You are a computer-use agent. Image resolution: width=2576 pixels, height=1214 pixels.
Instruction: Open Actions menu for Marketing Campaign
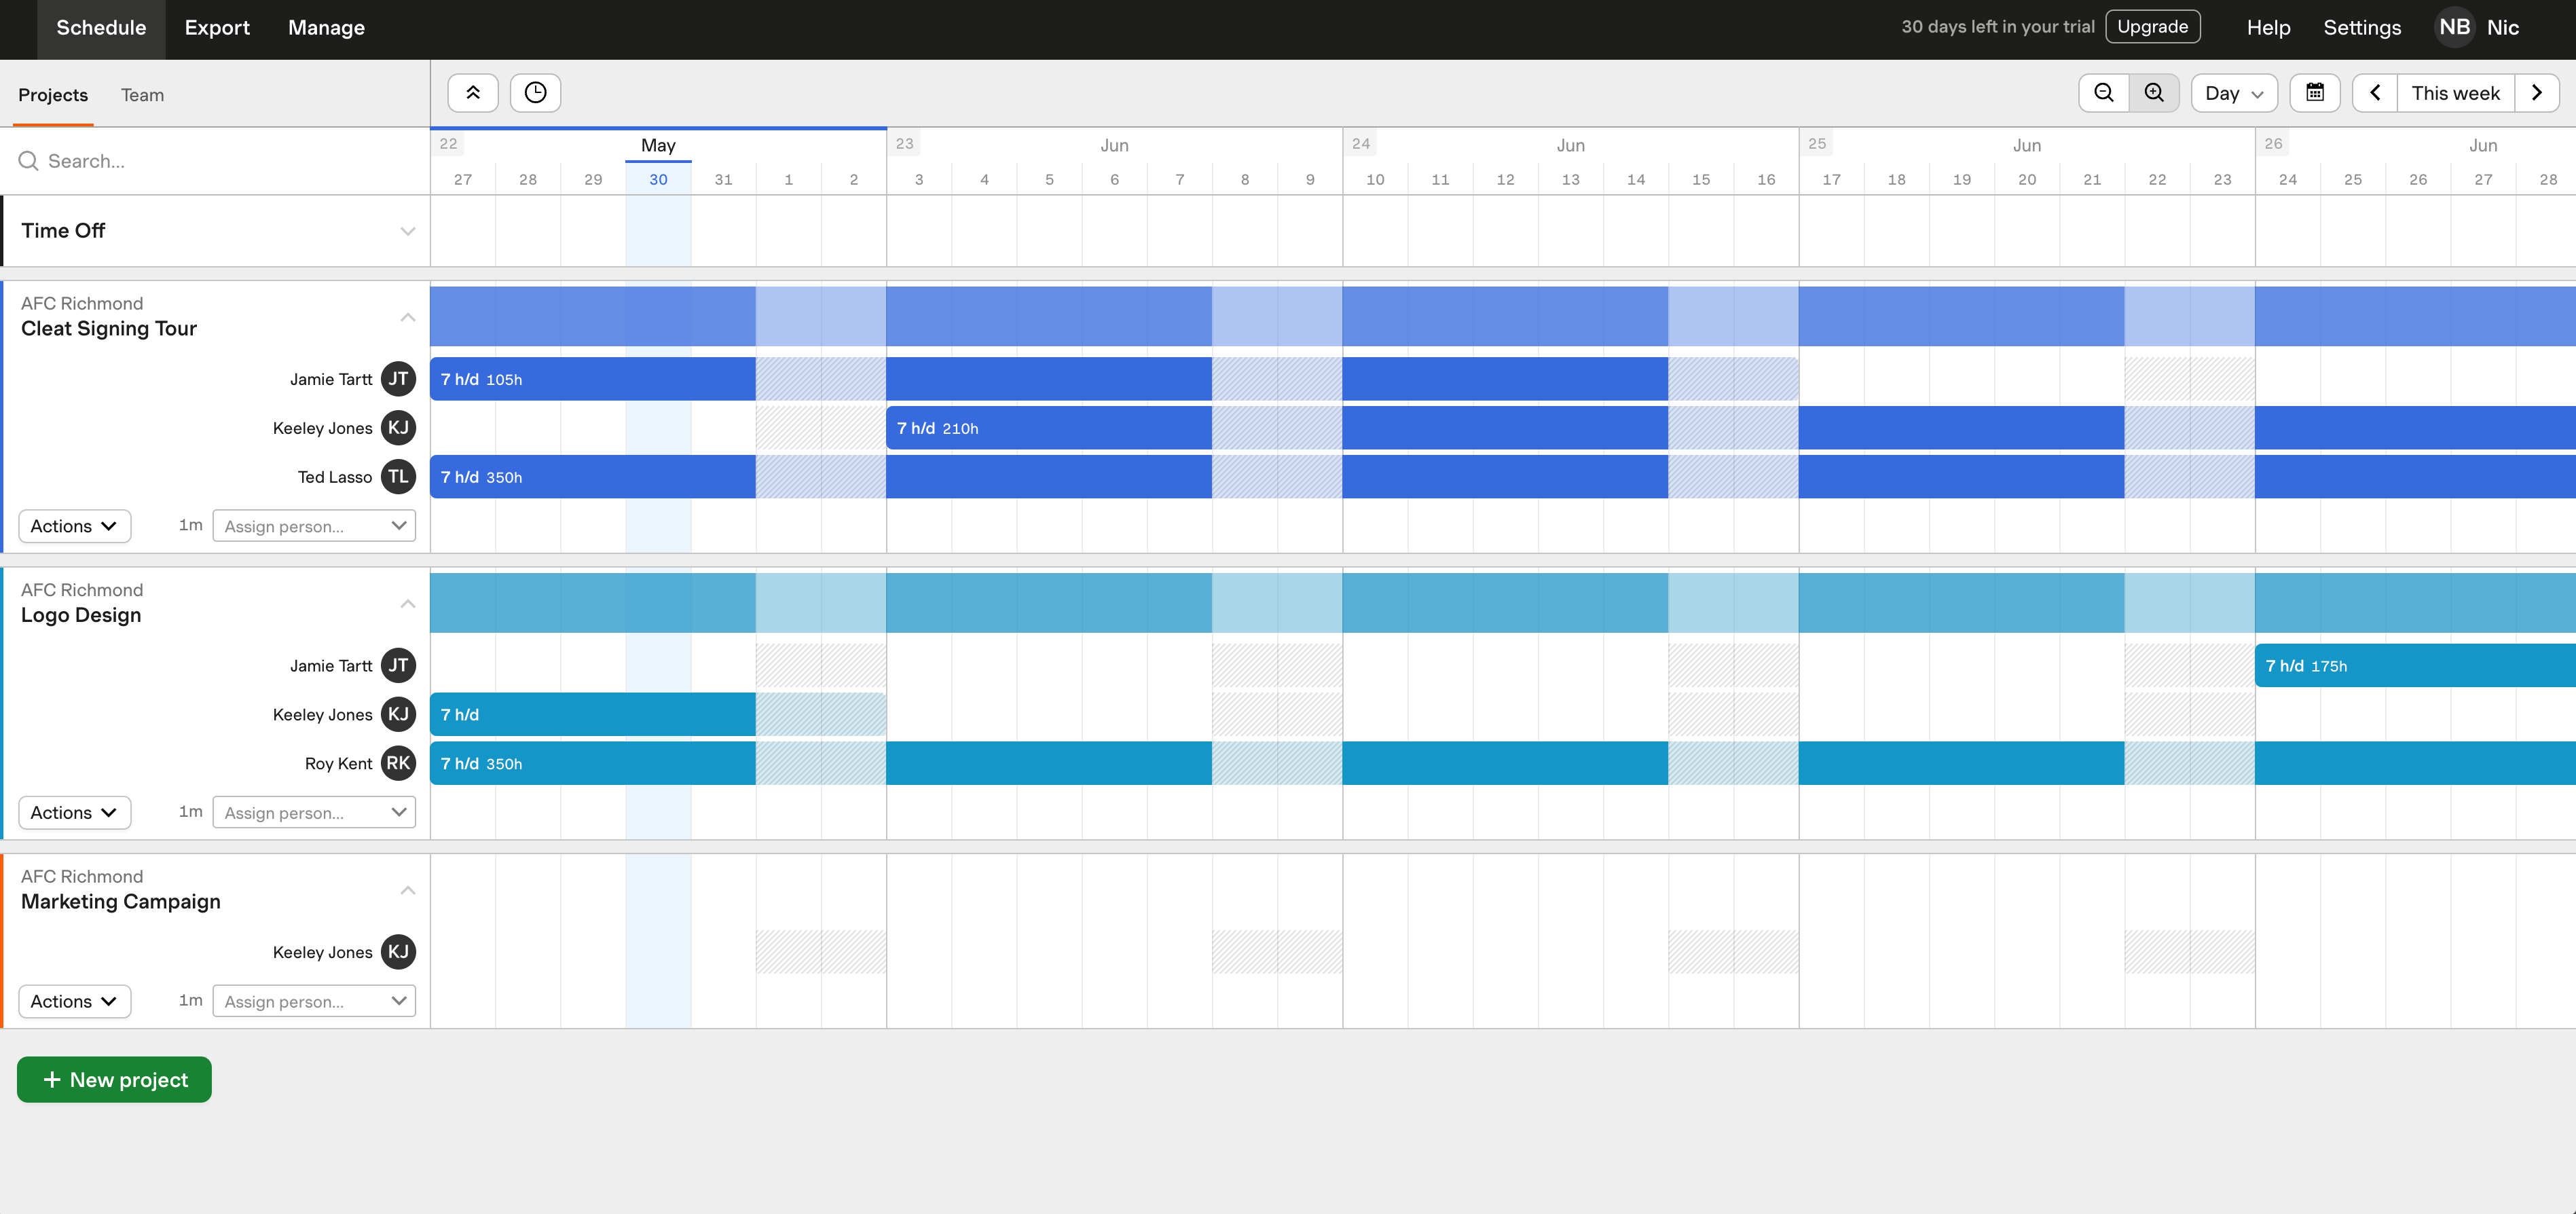point(75,1001)
